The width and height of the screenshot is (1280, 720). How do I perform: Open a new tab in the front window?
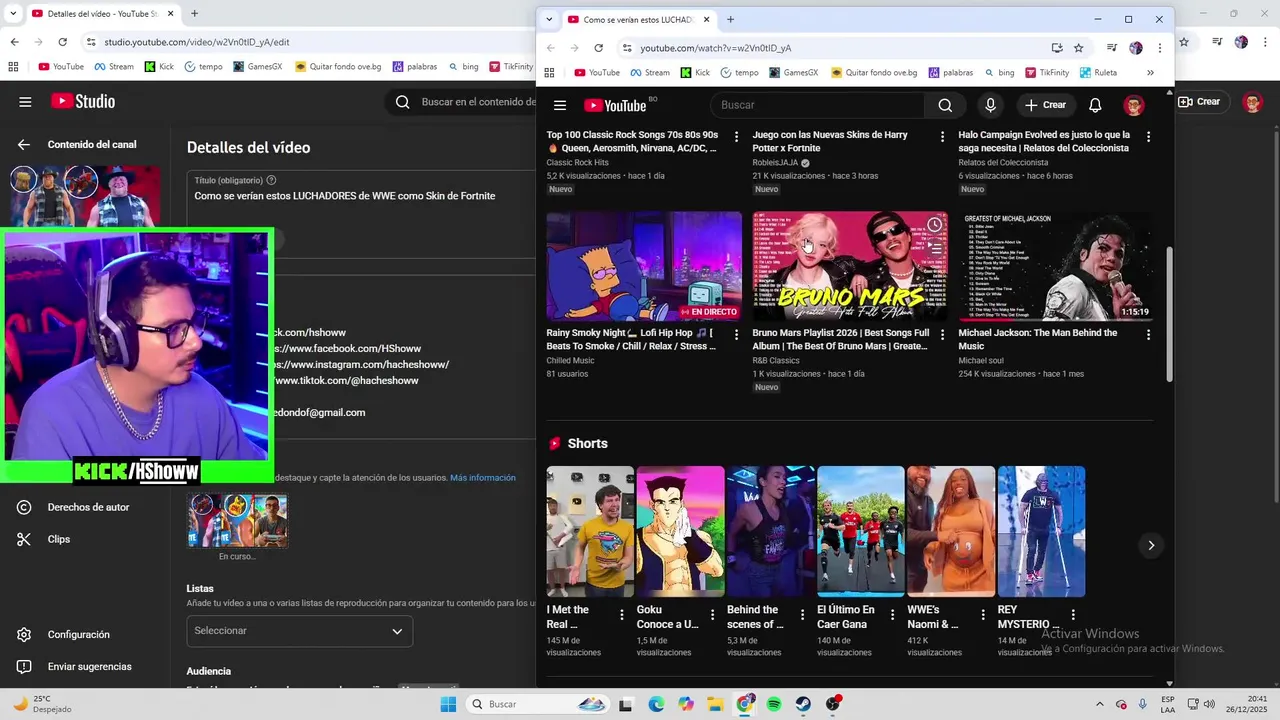(730, 19)
